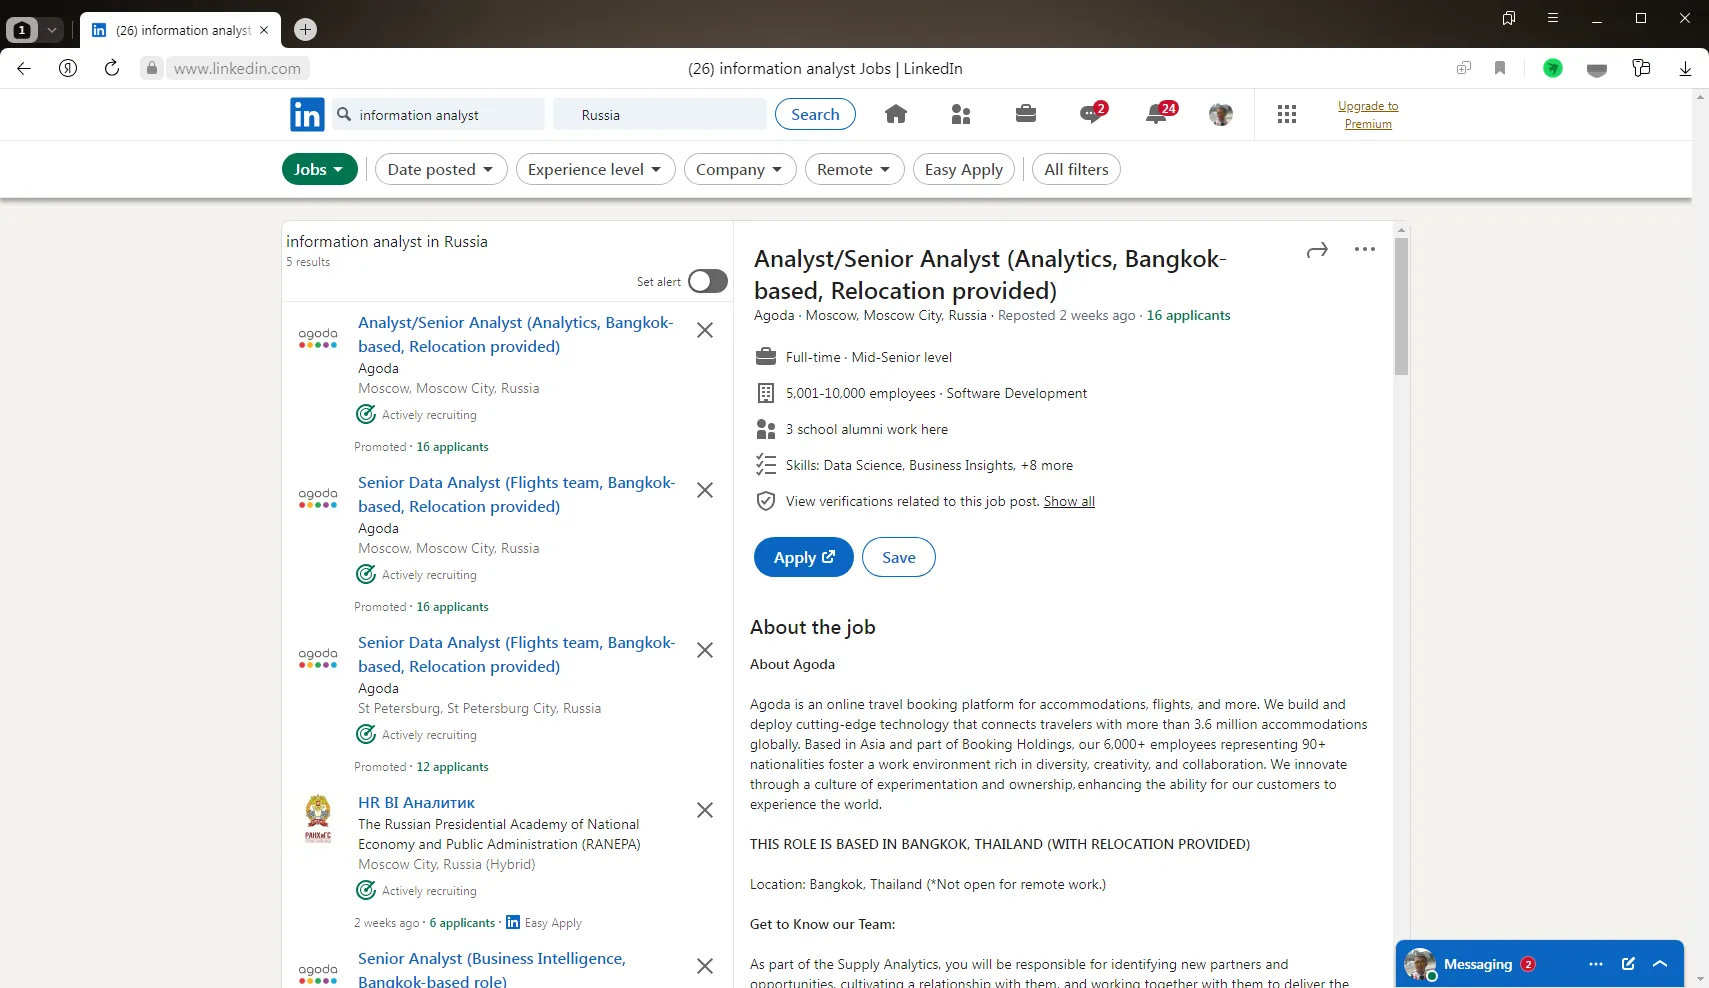Image resolution: width=1709 pixels, height=988 pixels.
Task: Compose new message in Messaging bar
Action: (x=1628, y=964)
